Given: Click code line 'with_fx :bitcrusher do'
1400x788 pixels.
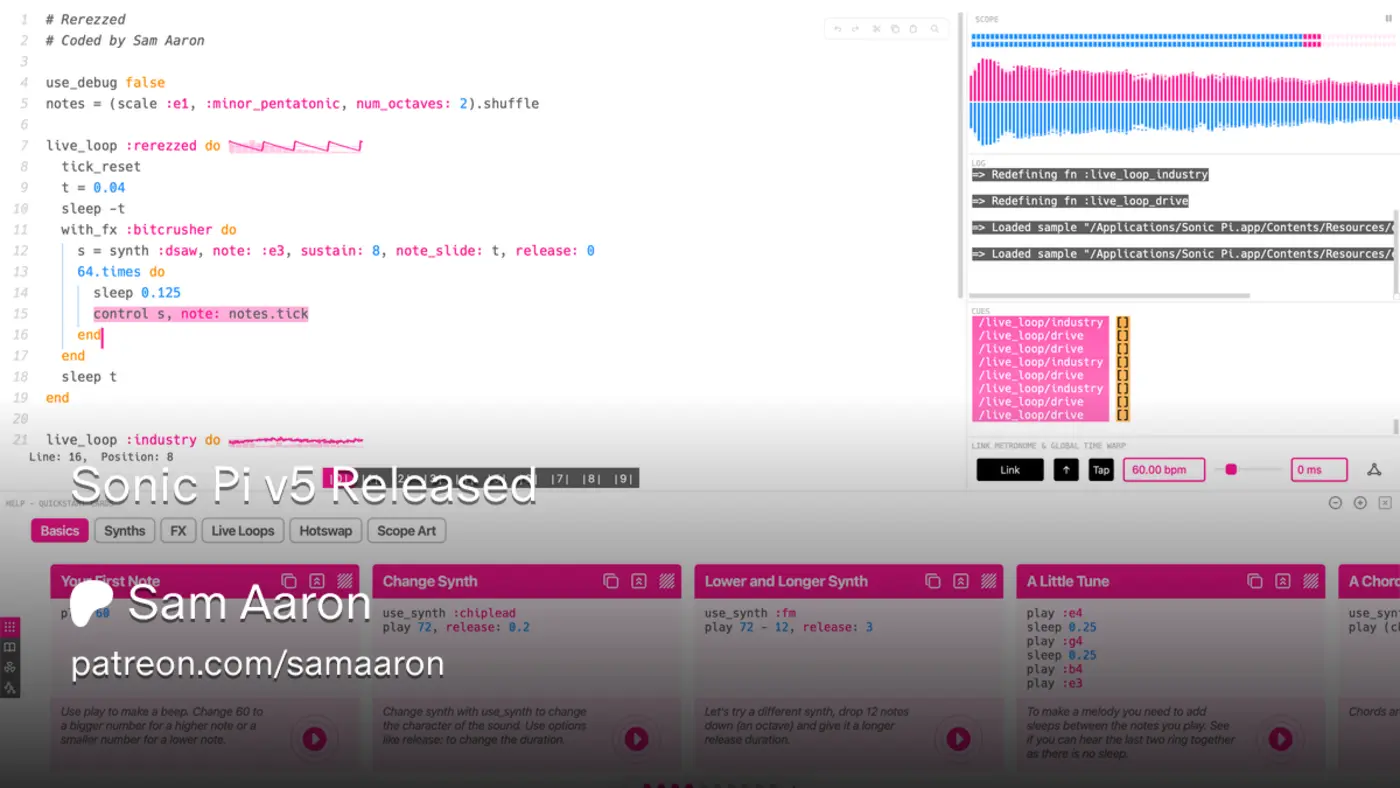Looking at the screenshot, I should click(x=149, y=230).
